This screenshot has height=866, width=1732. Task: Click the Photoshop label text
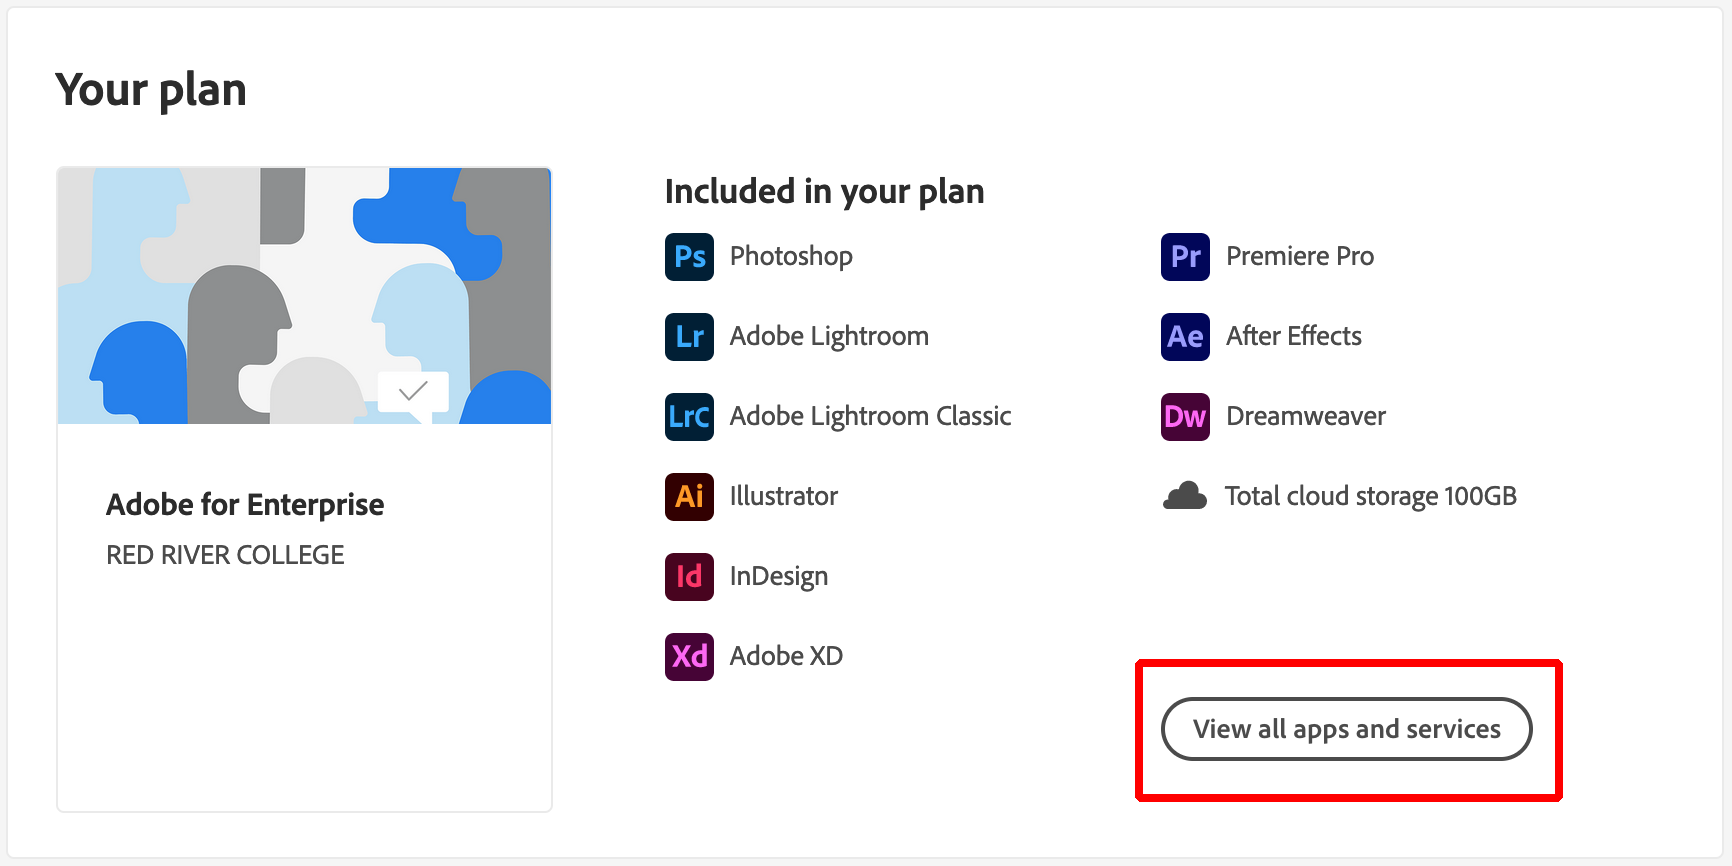790,256
